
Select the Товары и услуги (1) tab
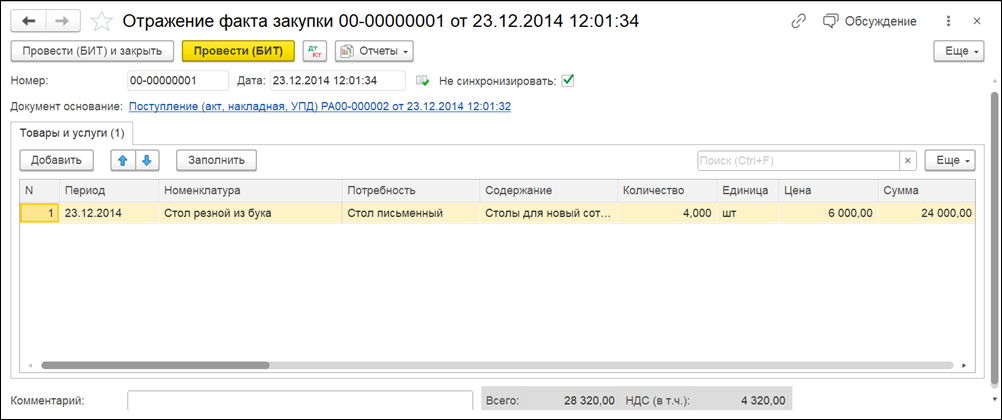72,134
